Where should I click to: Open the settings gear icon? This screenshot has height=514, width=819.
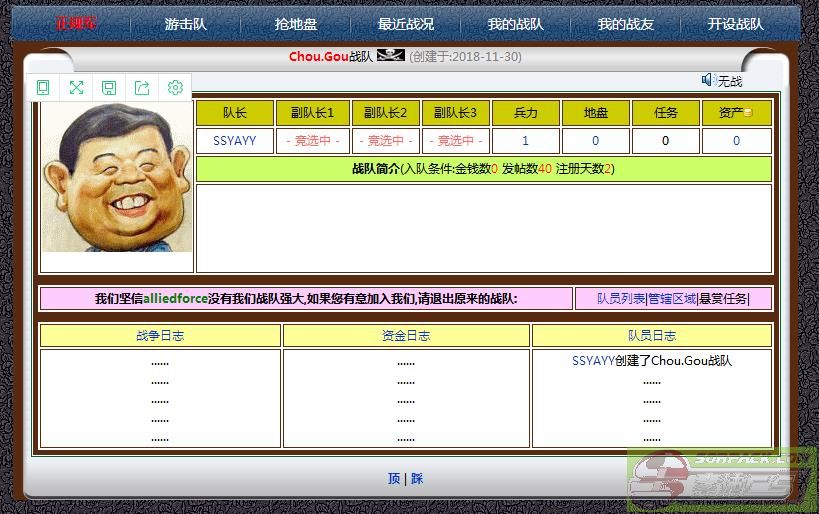click(175, 88)
